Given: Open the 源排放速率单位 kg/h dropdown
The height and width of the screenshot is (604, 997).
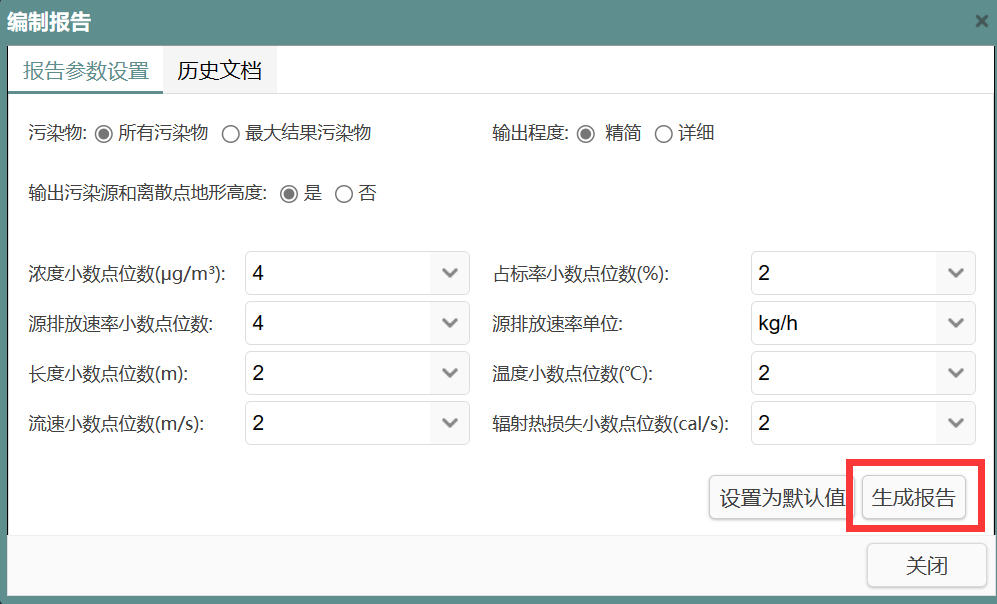Looking at the screenshot, I should coord(955,323).
